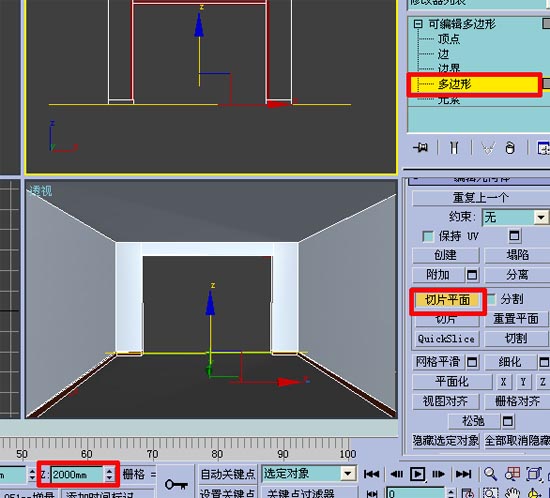Click the 松弛 button

(474, 421)
